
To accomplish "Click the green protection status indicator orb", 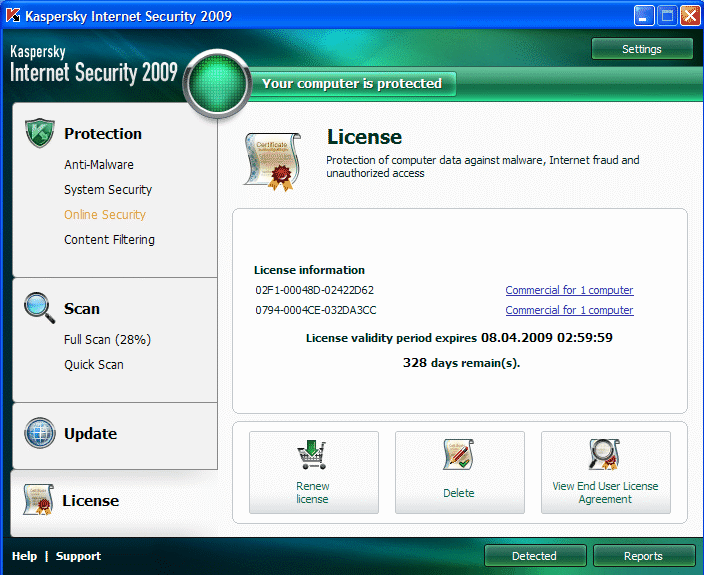I will [218, 83].
